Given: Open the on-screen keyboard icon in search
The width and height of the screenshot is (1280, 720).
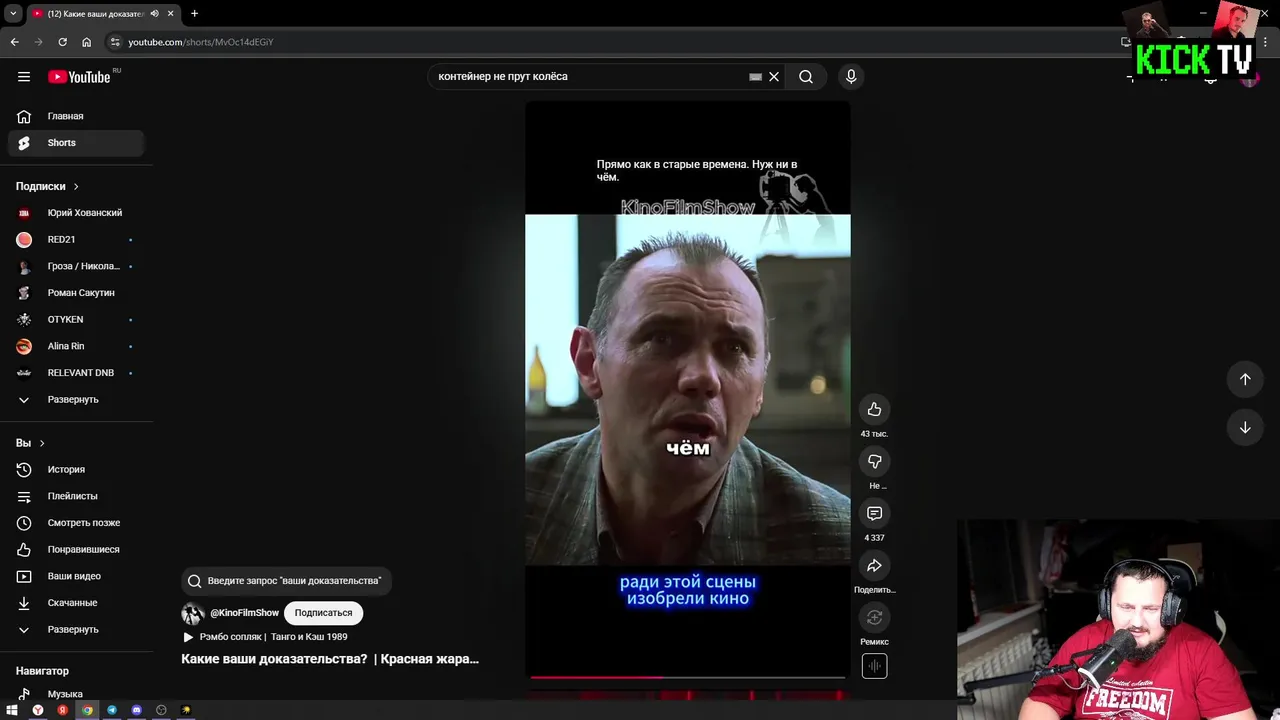Looking at the screenshot, I should (755, 77).
